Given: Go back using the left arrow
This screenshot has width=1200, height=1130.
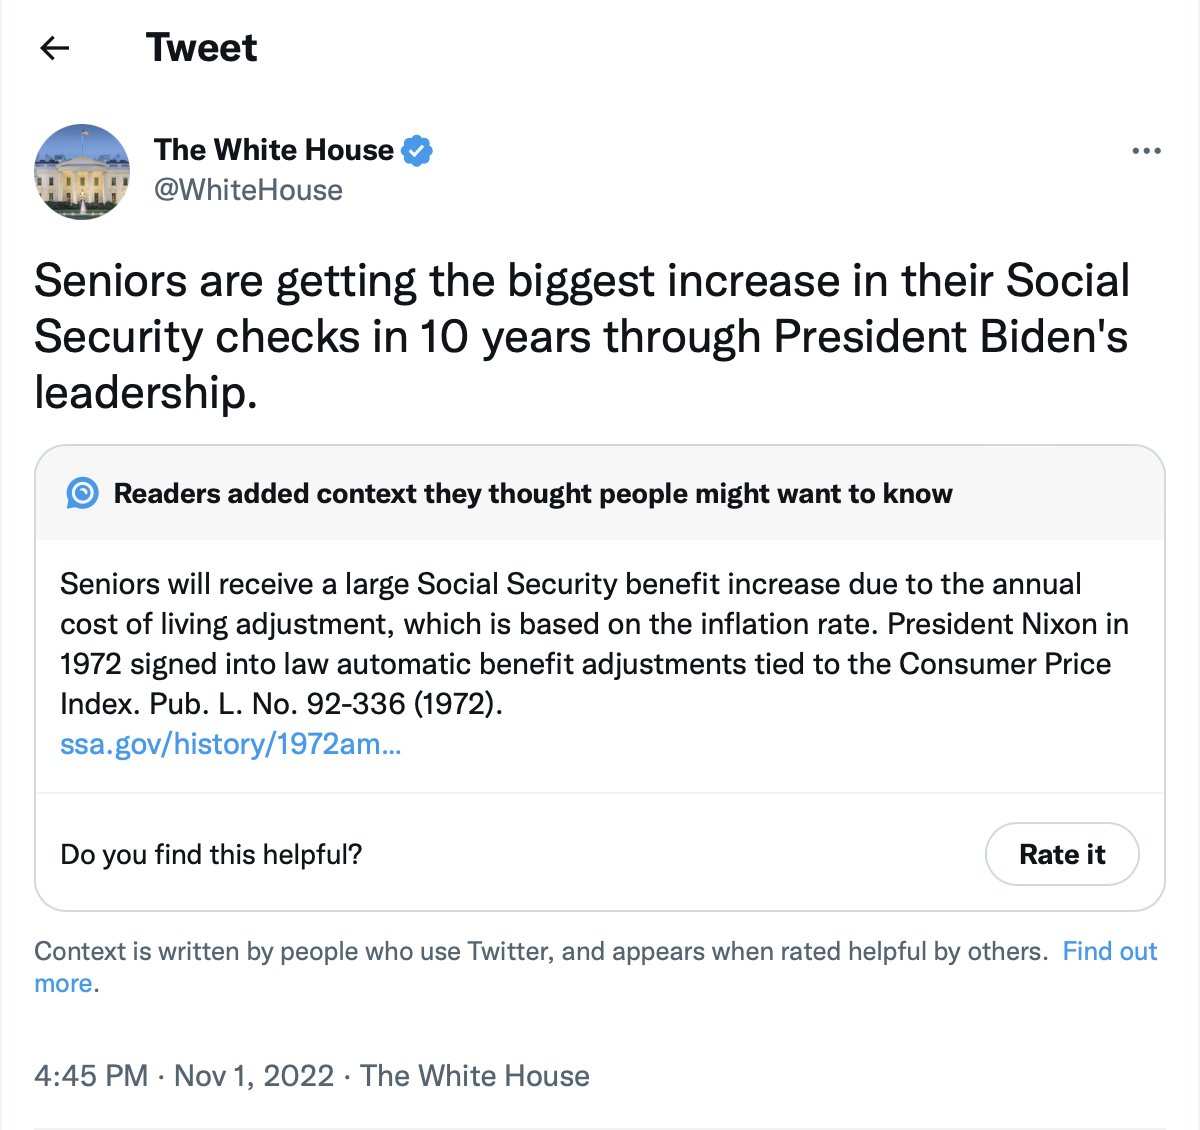Looking at the screenshot, I should (54, 48).
